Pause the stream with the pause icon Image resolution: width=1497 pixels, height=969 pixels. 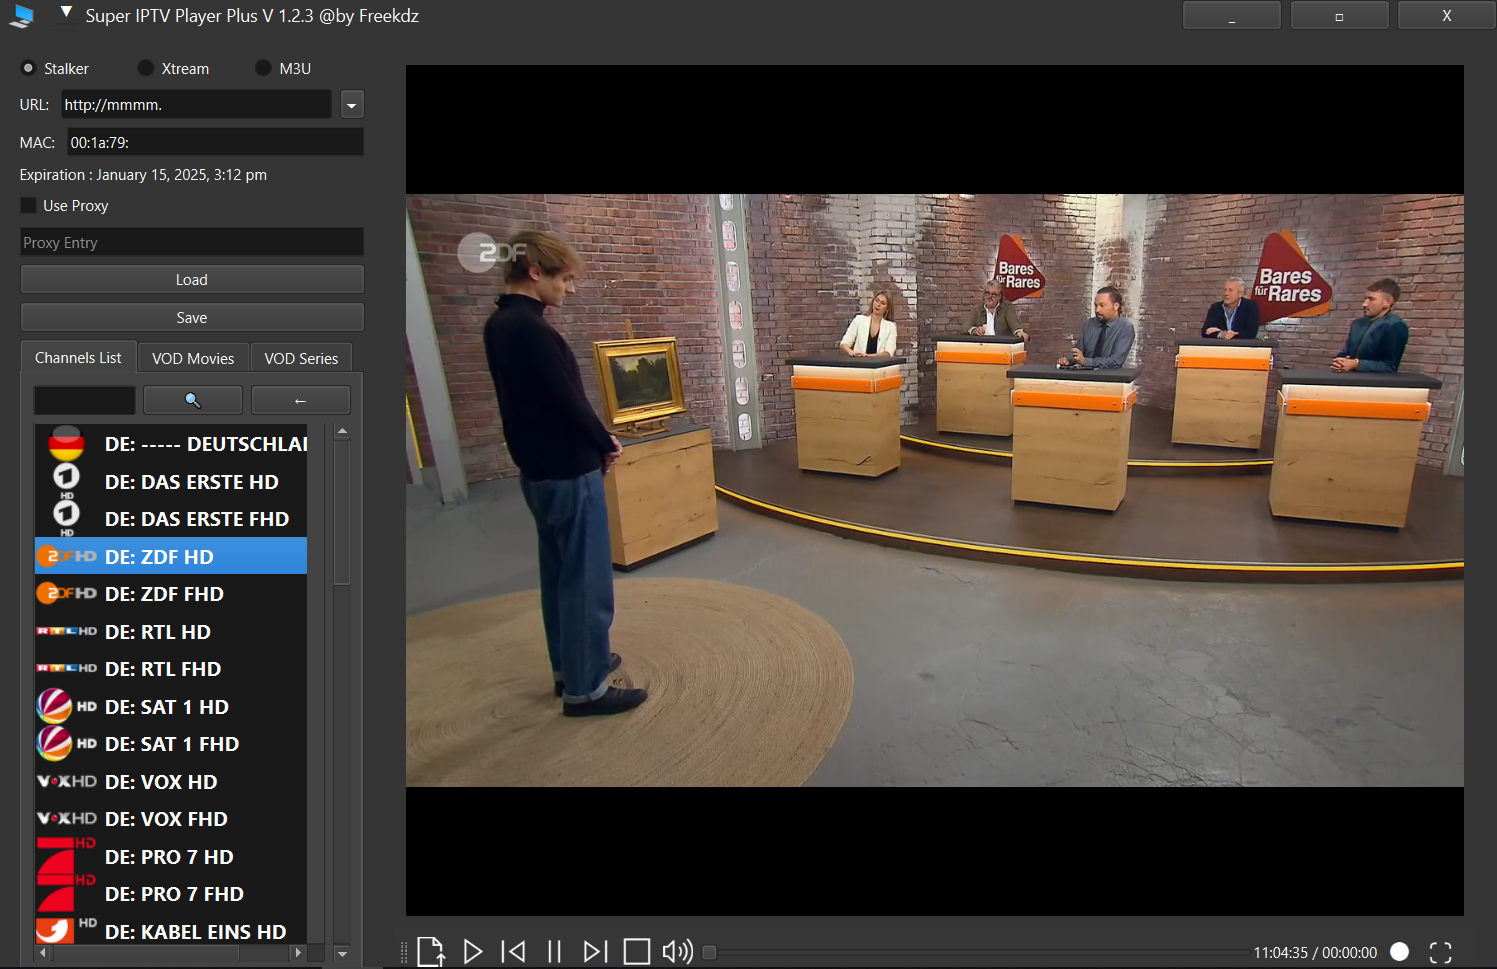554,952
